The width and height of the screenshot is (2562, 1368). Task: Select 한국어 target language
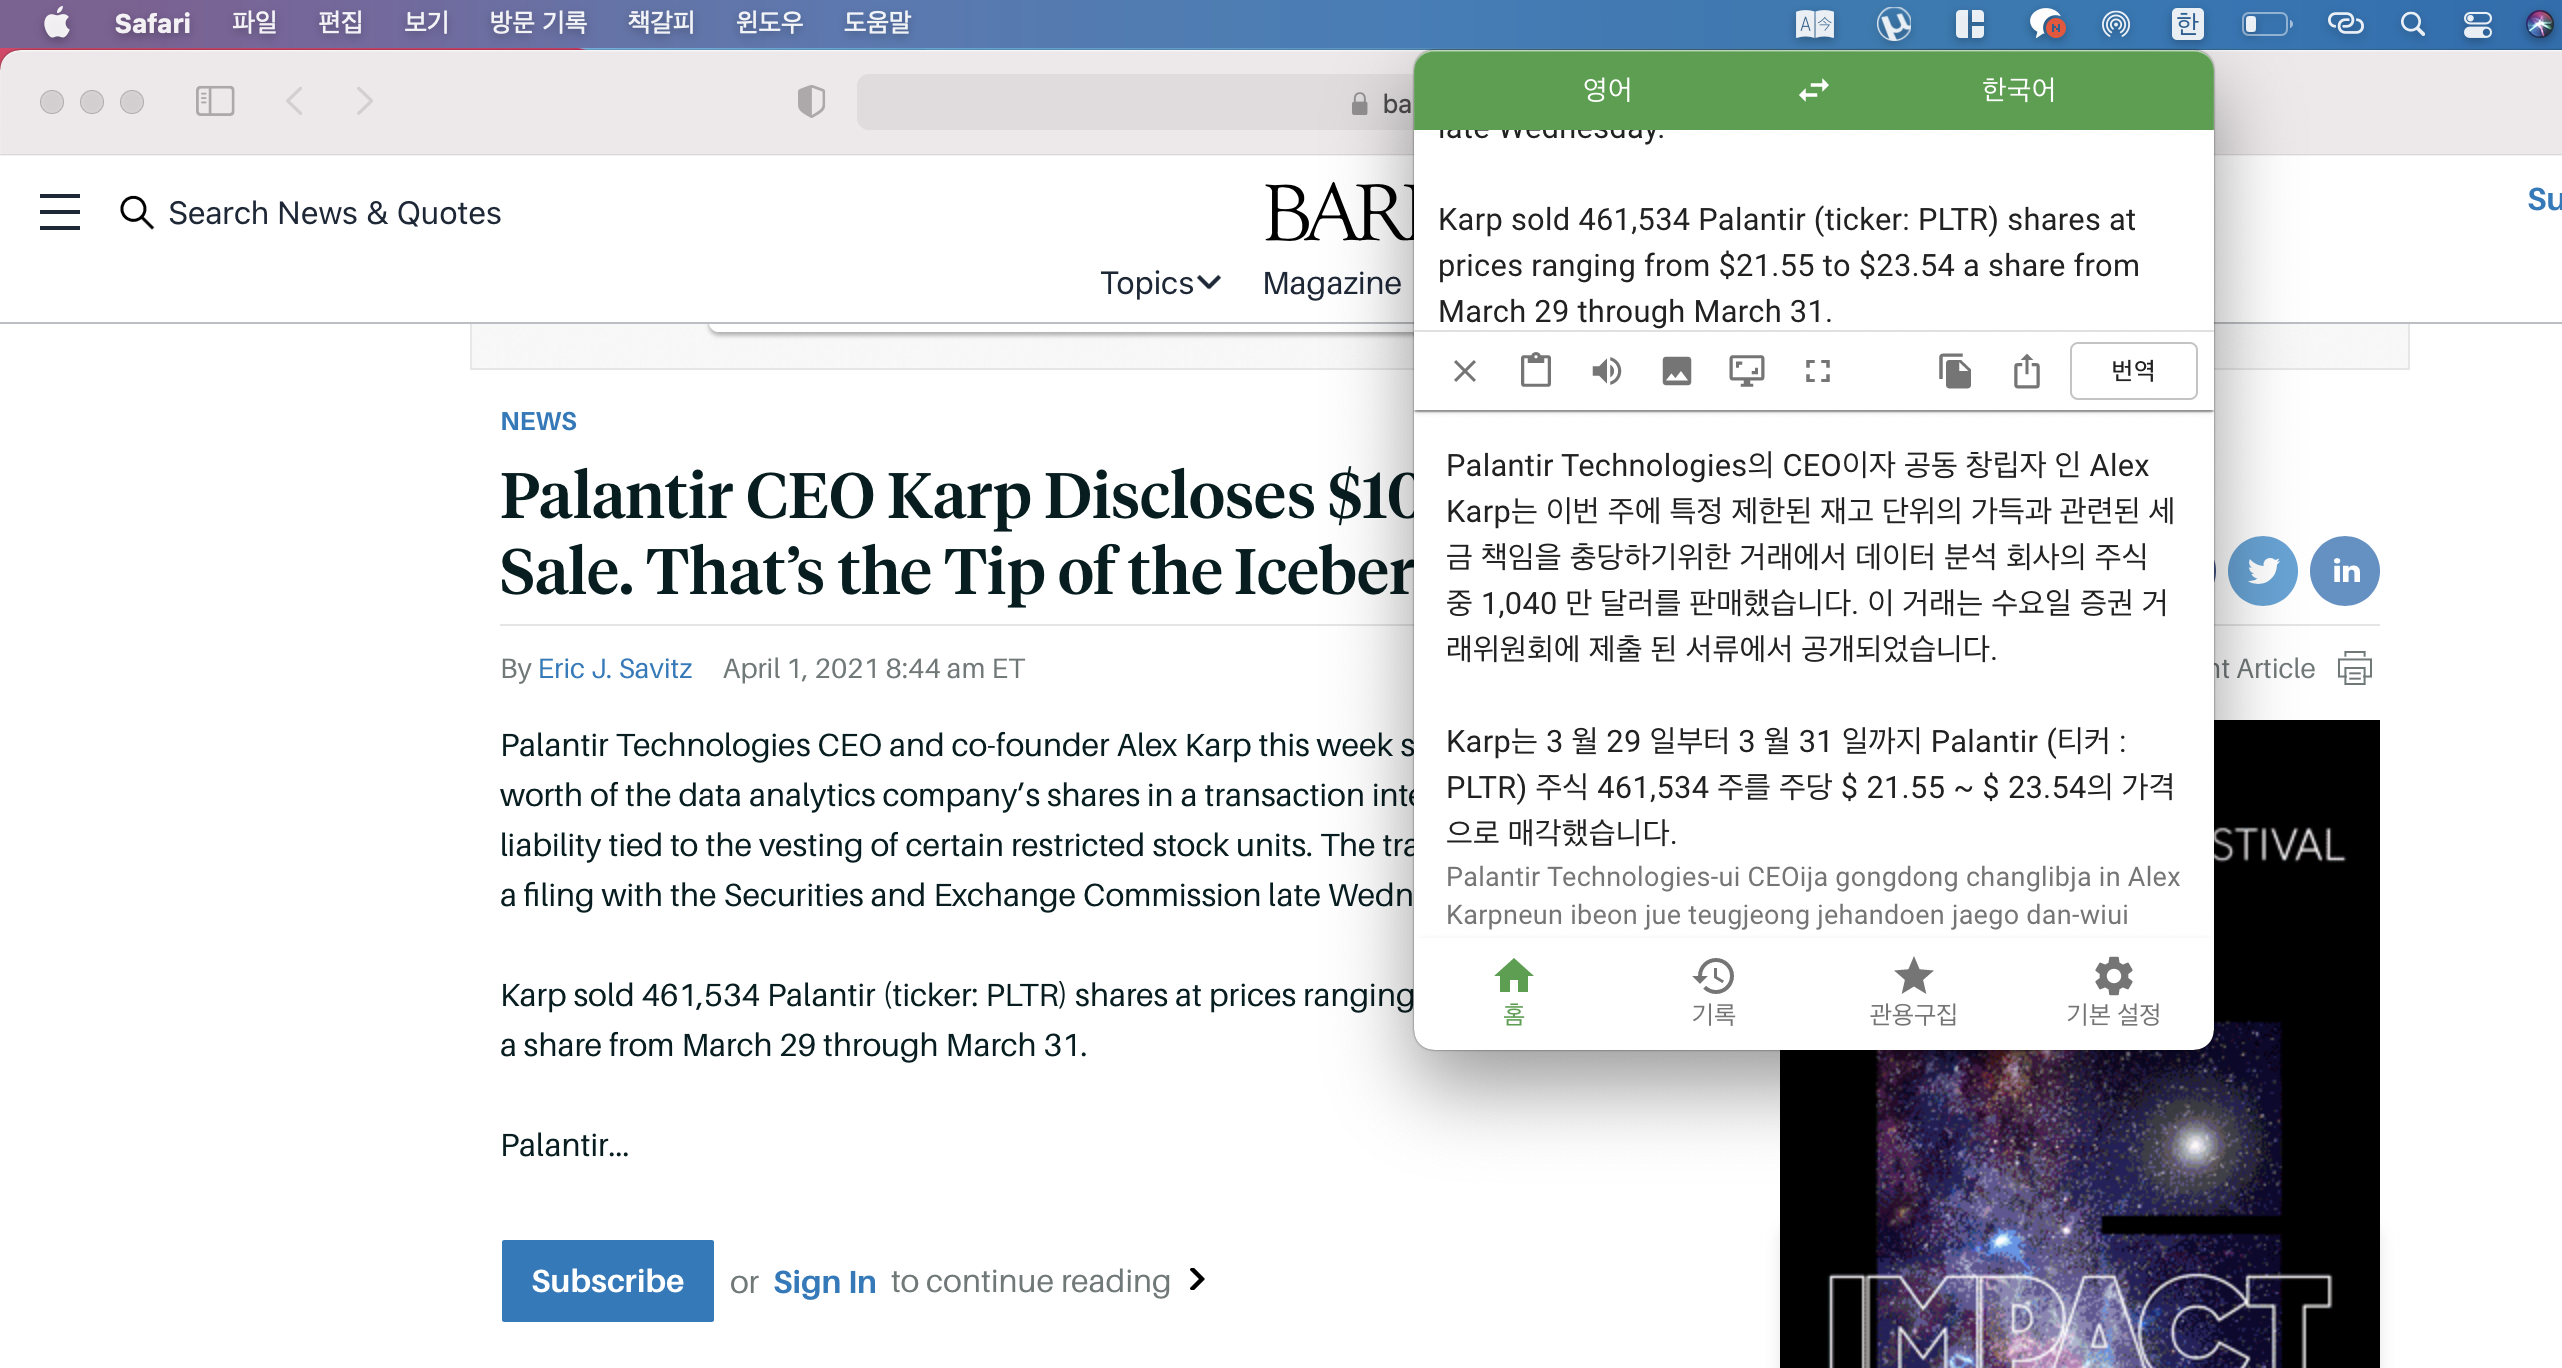pos(2018,90)
